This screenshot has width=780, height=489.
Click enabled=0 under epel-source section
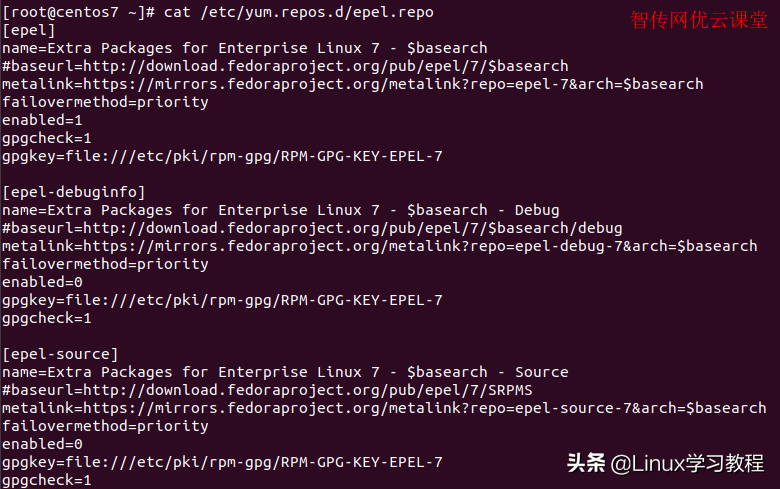(42, 444)
